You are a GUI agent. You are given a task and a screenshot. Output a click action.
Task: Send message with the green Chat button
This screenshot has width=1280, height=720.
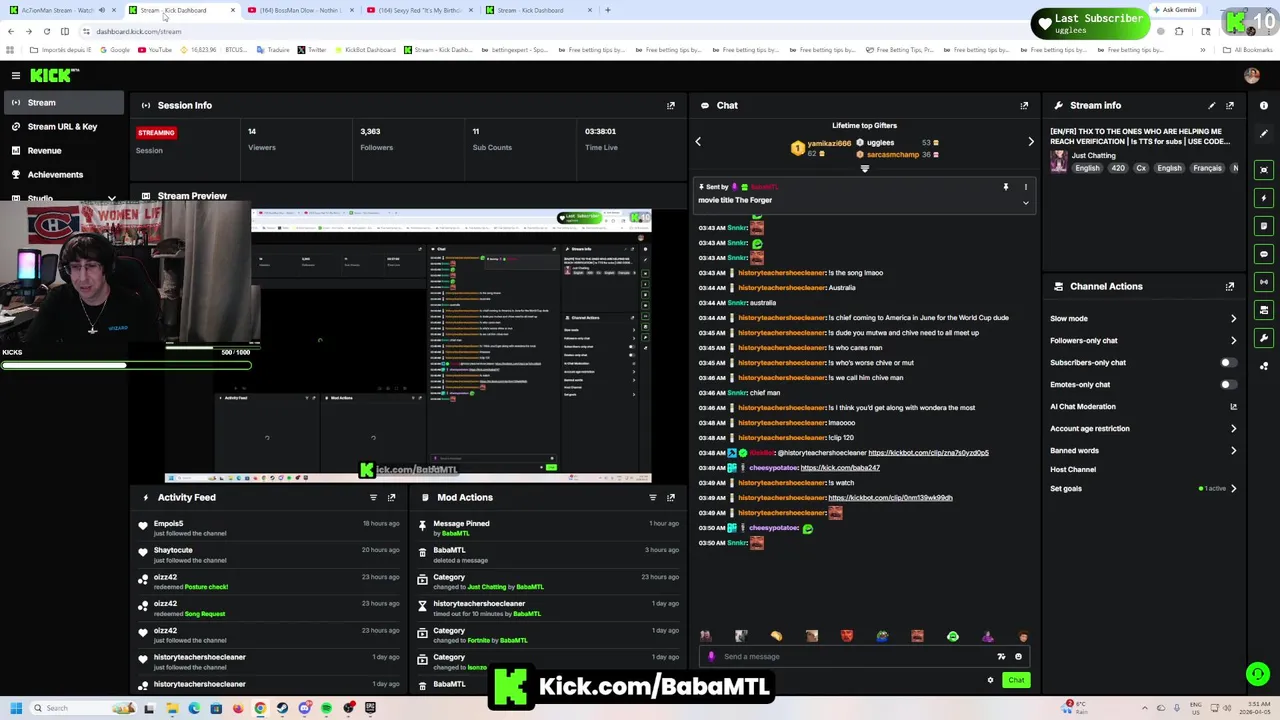point(1016,680)
